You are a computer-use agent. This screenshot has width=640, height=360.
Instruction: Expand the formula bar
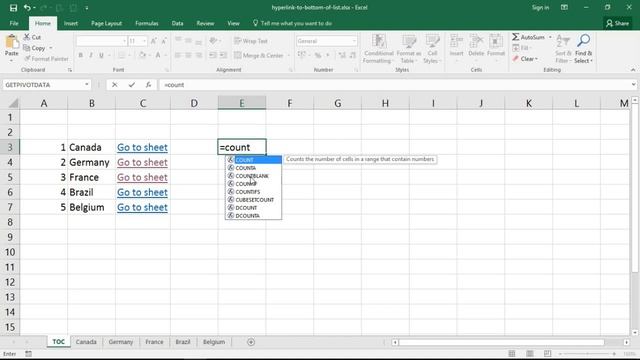click(633, 85)
